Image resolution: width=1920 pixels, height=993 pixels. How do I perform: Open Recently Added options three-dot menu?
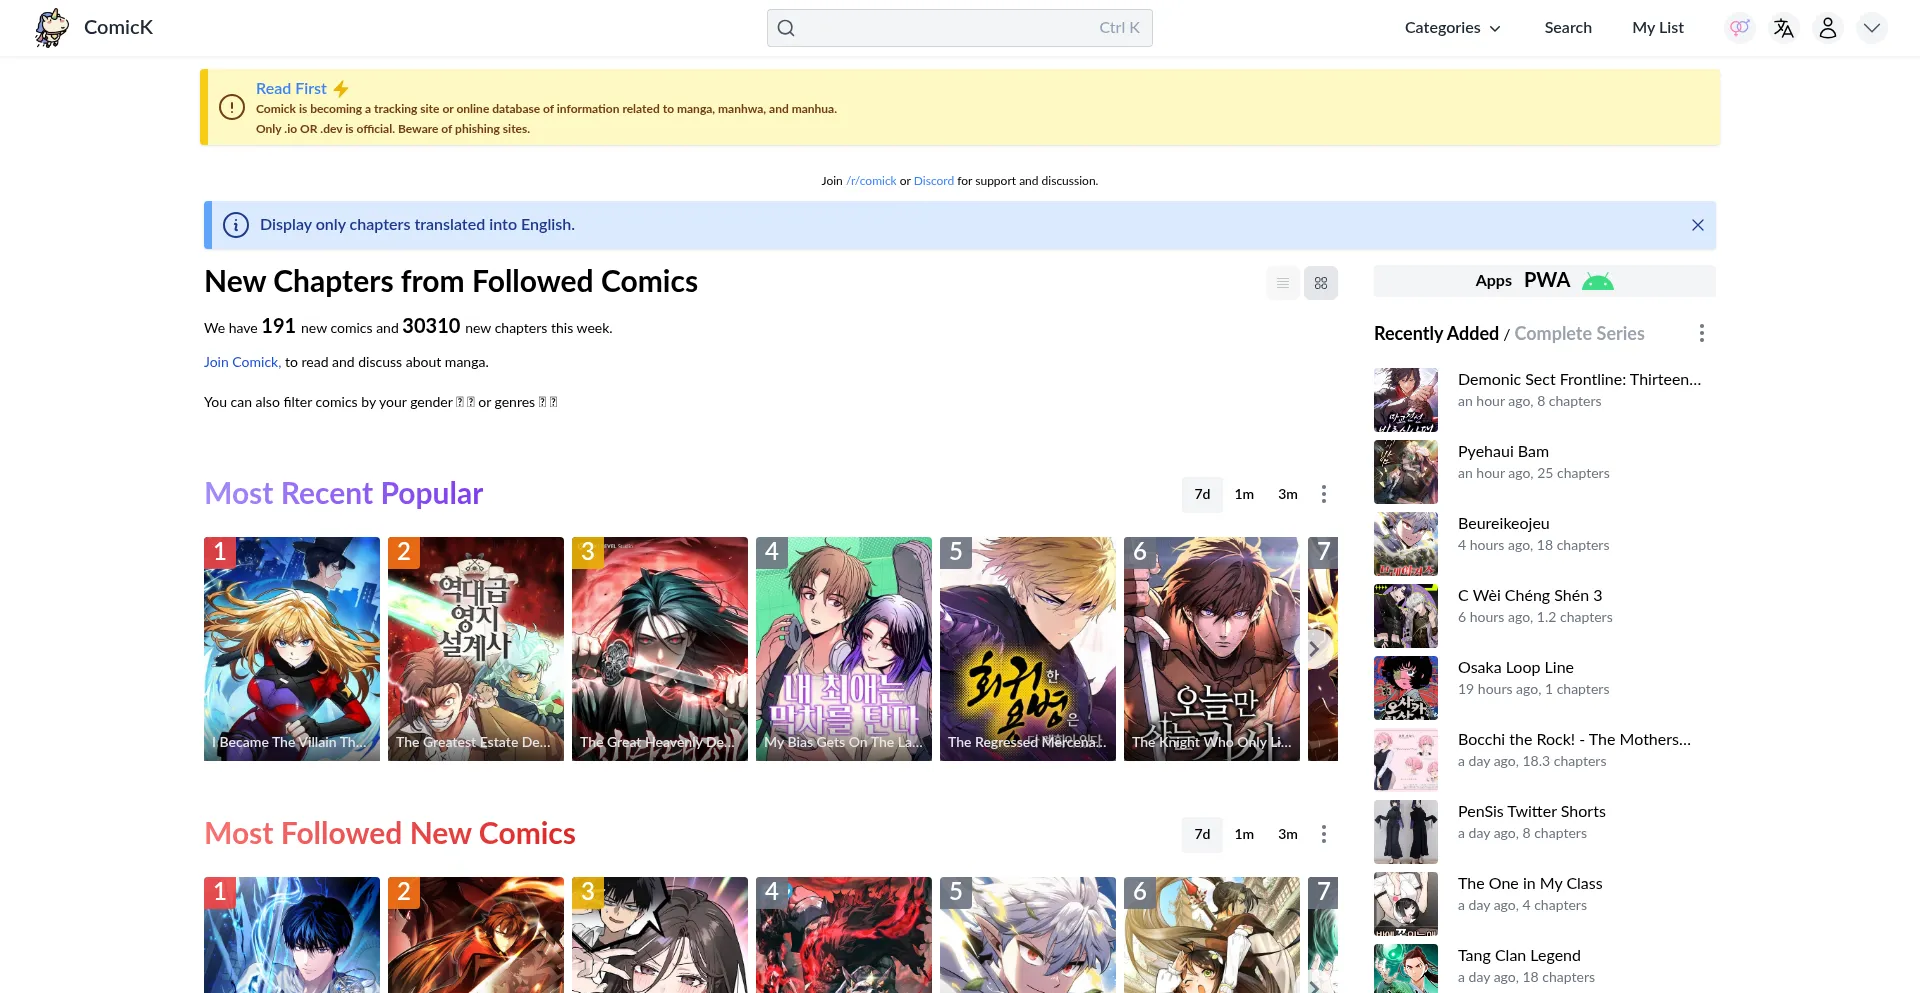[x=1701, y=334]
